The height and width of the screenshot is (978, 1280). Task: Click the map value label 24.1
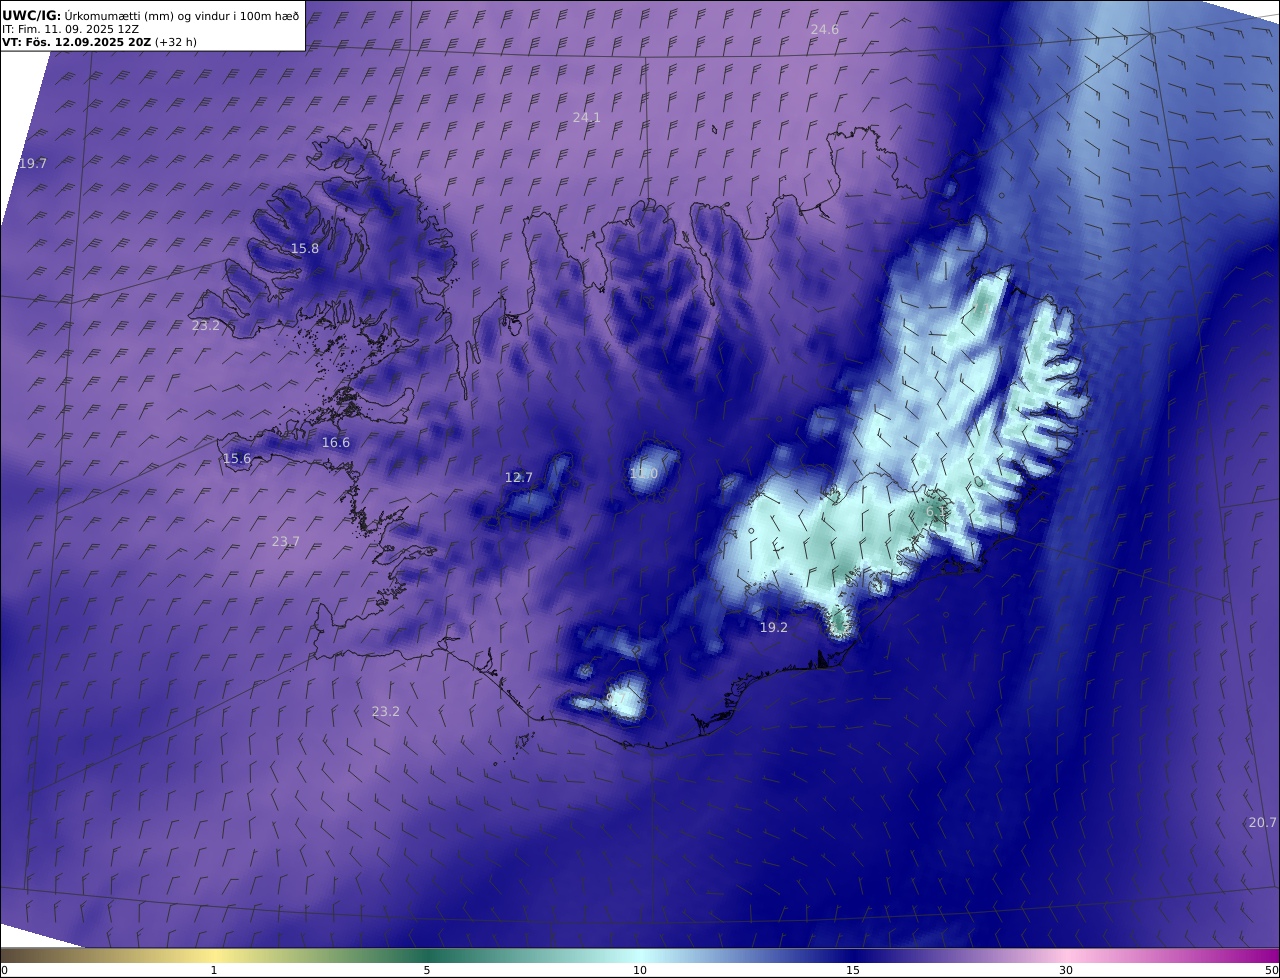[587, 117]
